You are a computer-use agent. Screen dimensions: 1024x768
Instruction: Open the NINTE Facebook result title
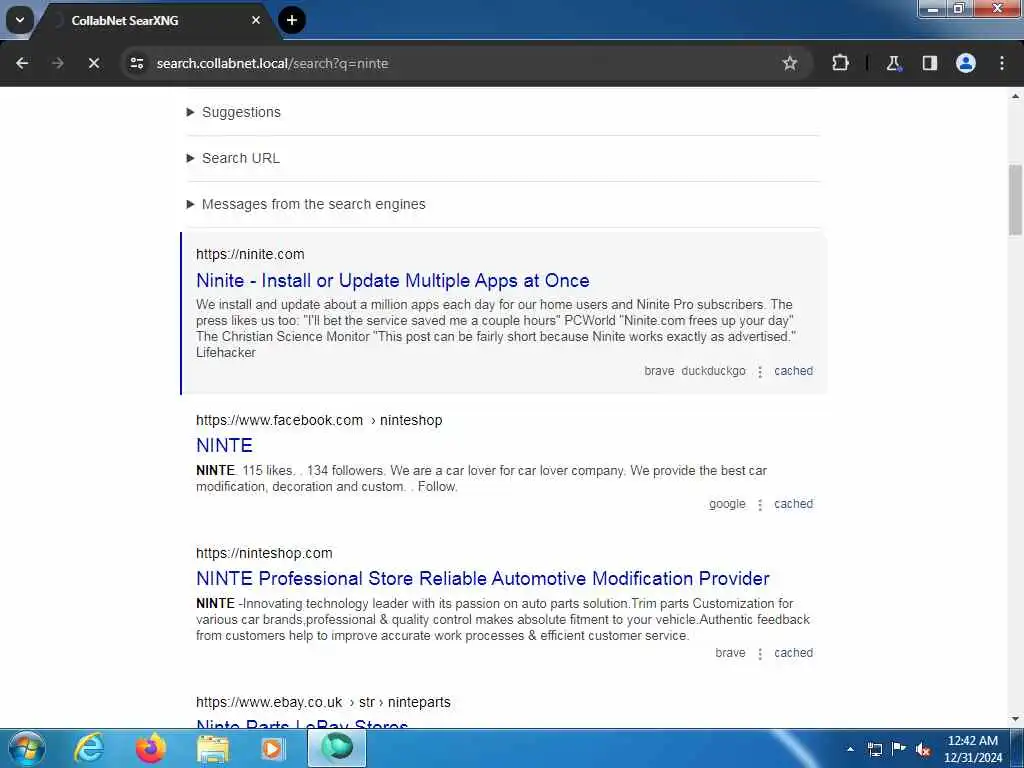[224, 445]
